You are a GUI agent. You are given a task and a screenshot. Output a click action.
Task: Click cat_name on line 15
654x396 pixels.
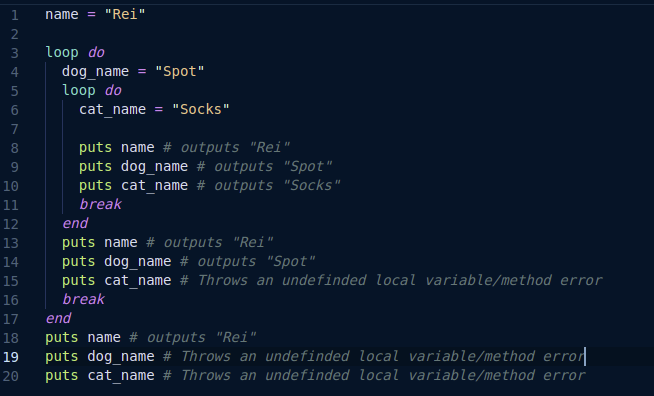[138, 280]
